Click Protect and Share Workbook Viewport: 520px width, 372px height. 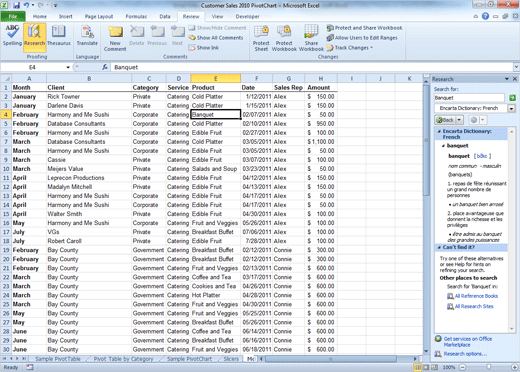pyautogui.click(x=364, y=28)
